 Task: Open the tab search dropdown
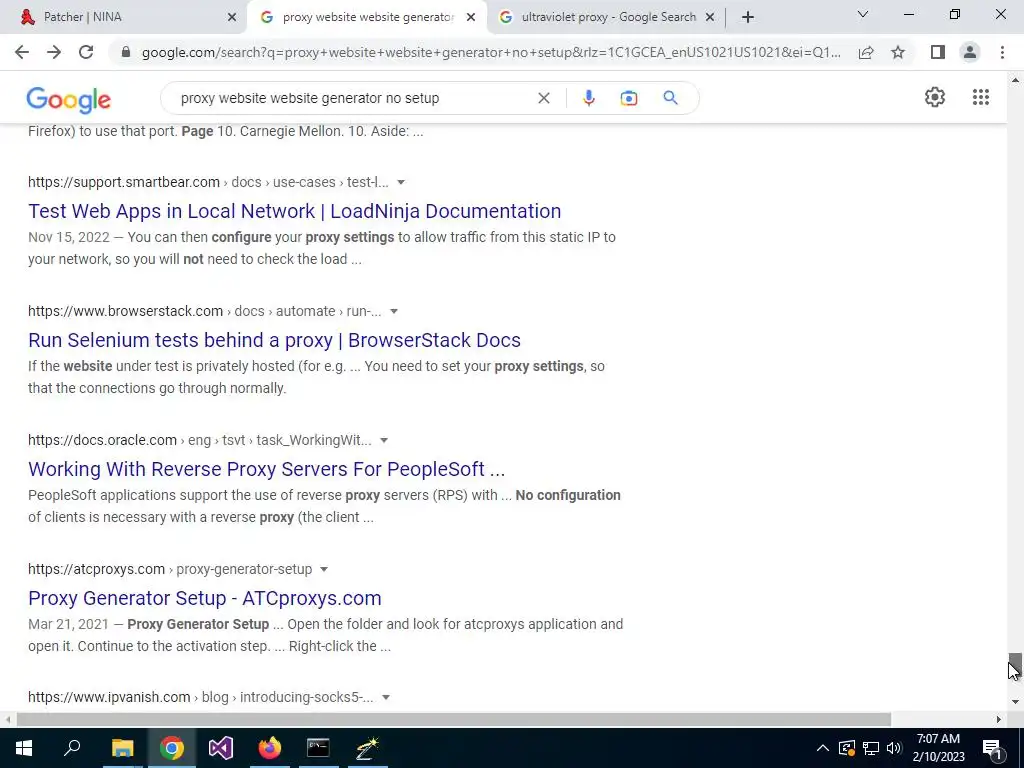point(863,14)
